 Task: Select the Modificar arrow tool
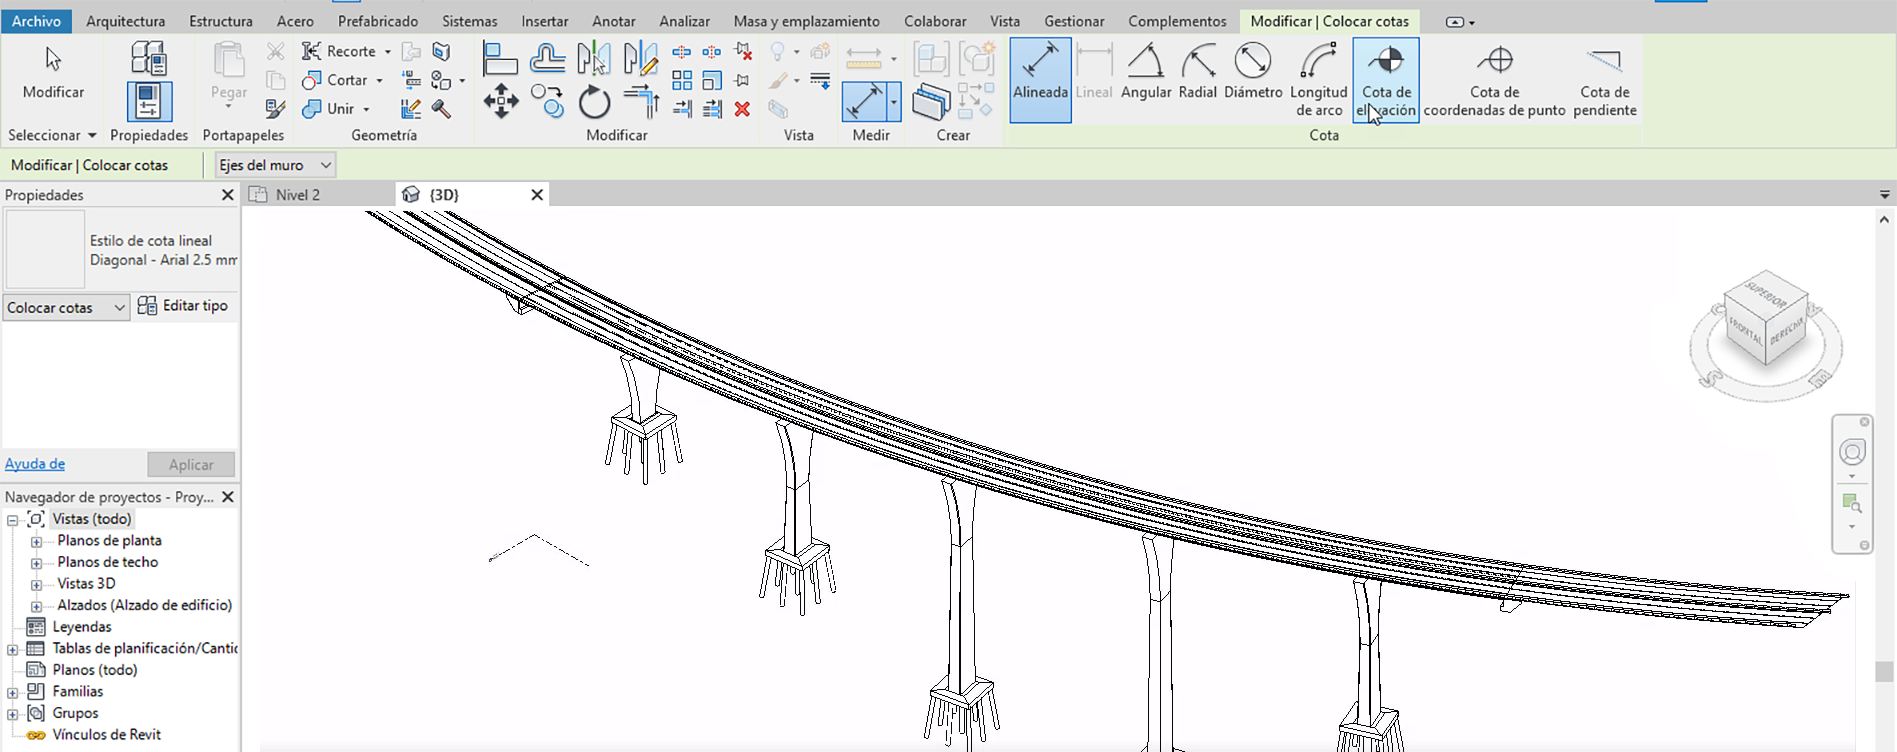coord(53,74)
